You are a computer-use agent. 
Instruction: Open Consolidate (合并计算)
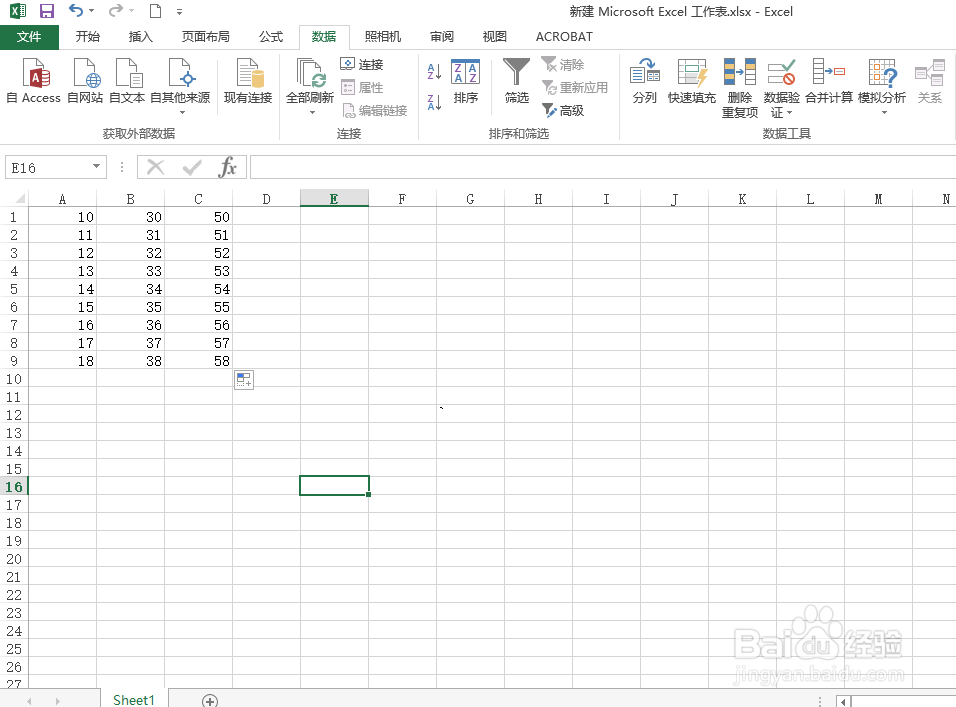pyautogui.click(x=829, y=81)
